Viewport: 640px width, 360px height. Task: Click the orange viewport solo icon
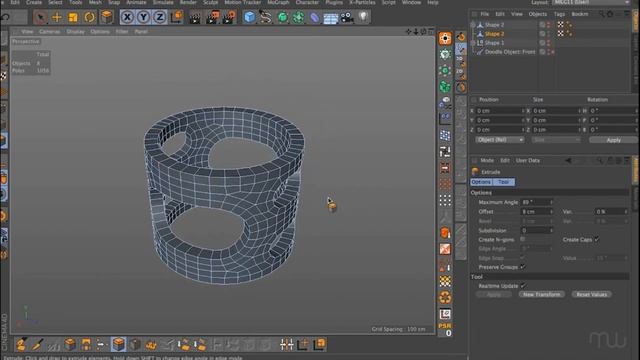445,38
